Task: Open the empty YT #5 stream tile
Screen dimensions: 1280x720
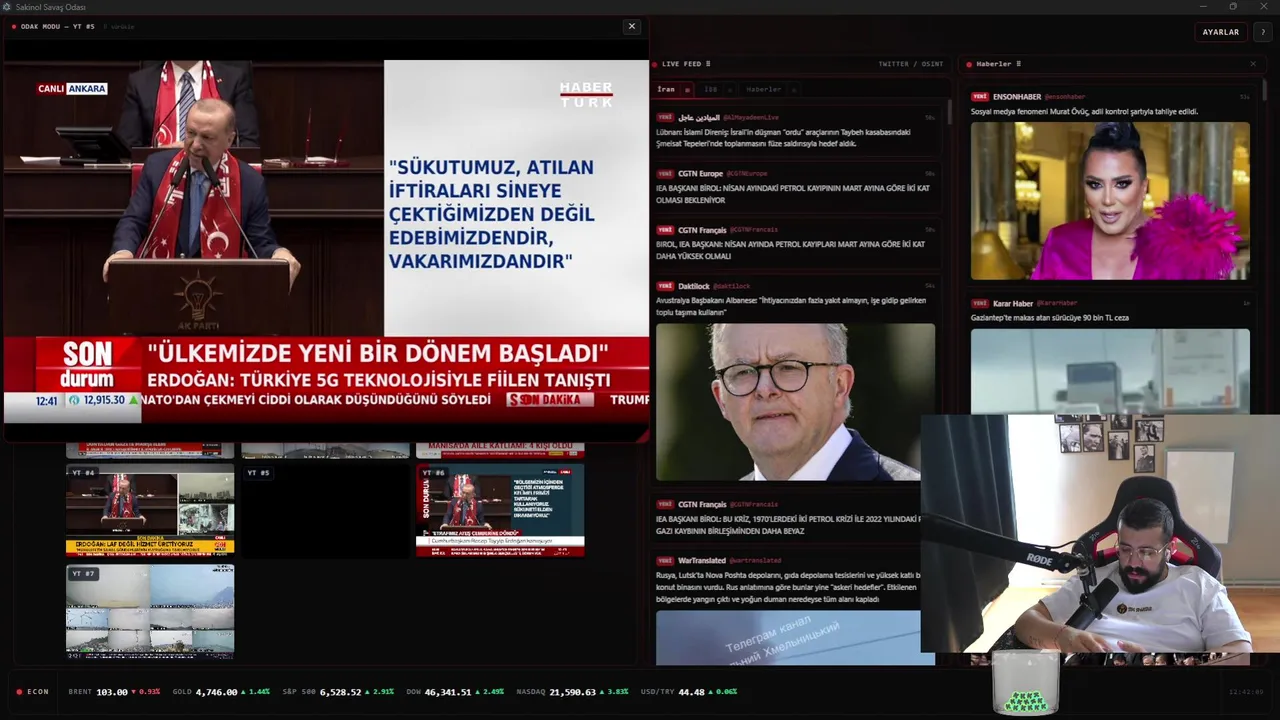Action: click(325, 510)
